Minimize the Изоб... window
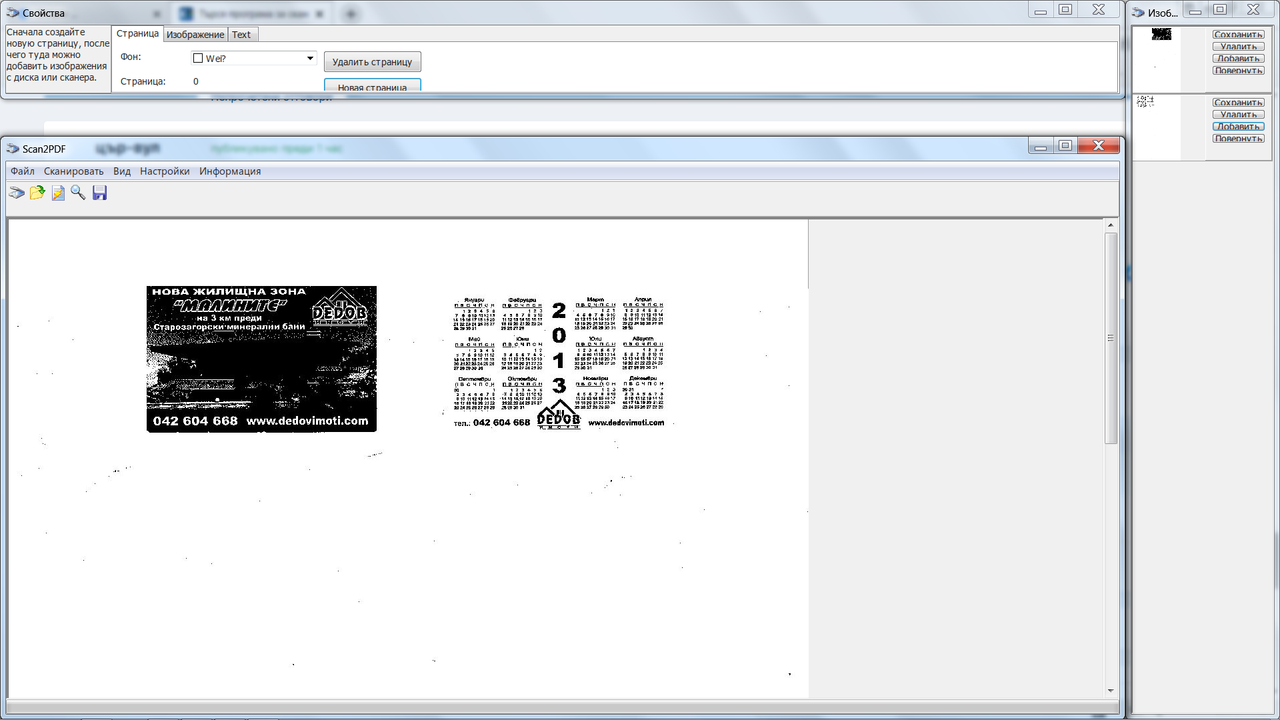 pyautogui.click(x=1195, y=10)
